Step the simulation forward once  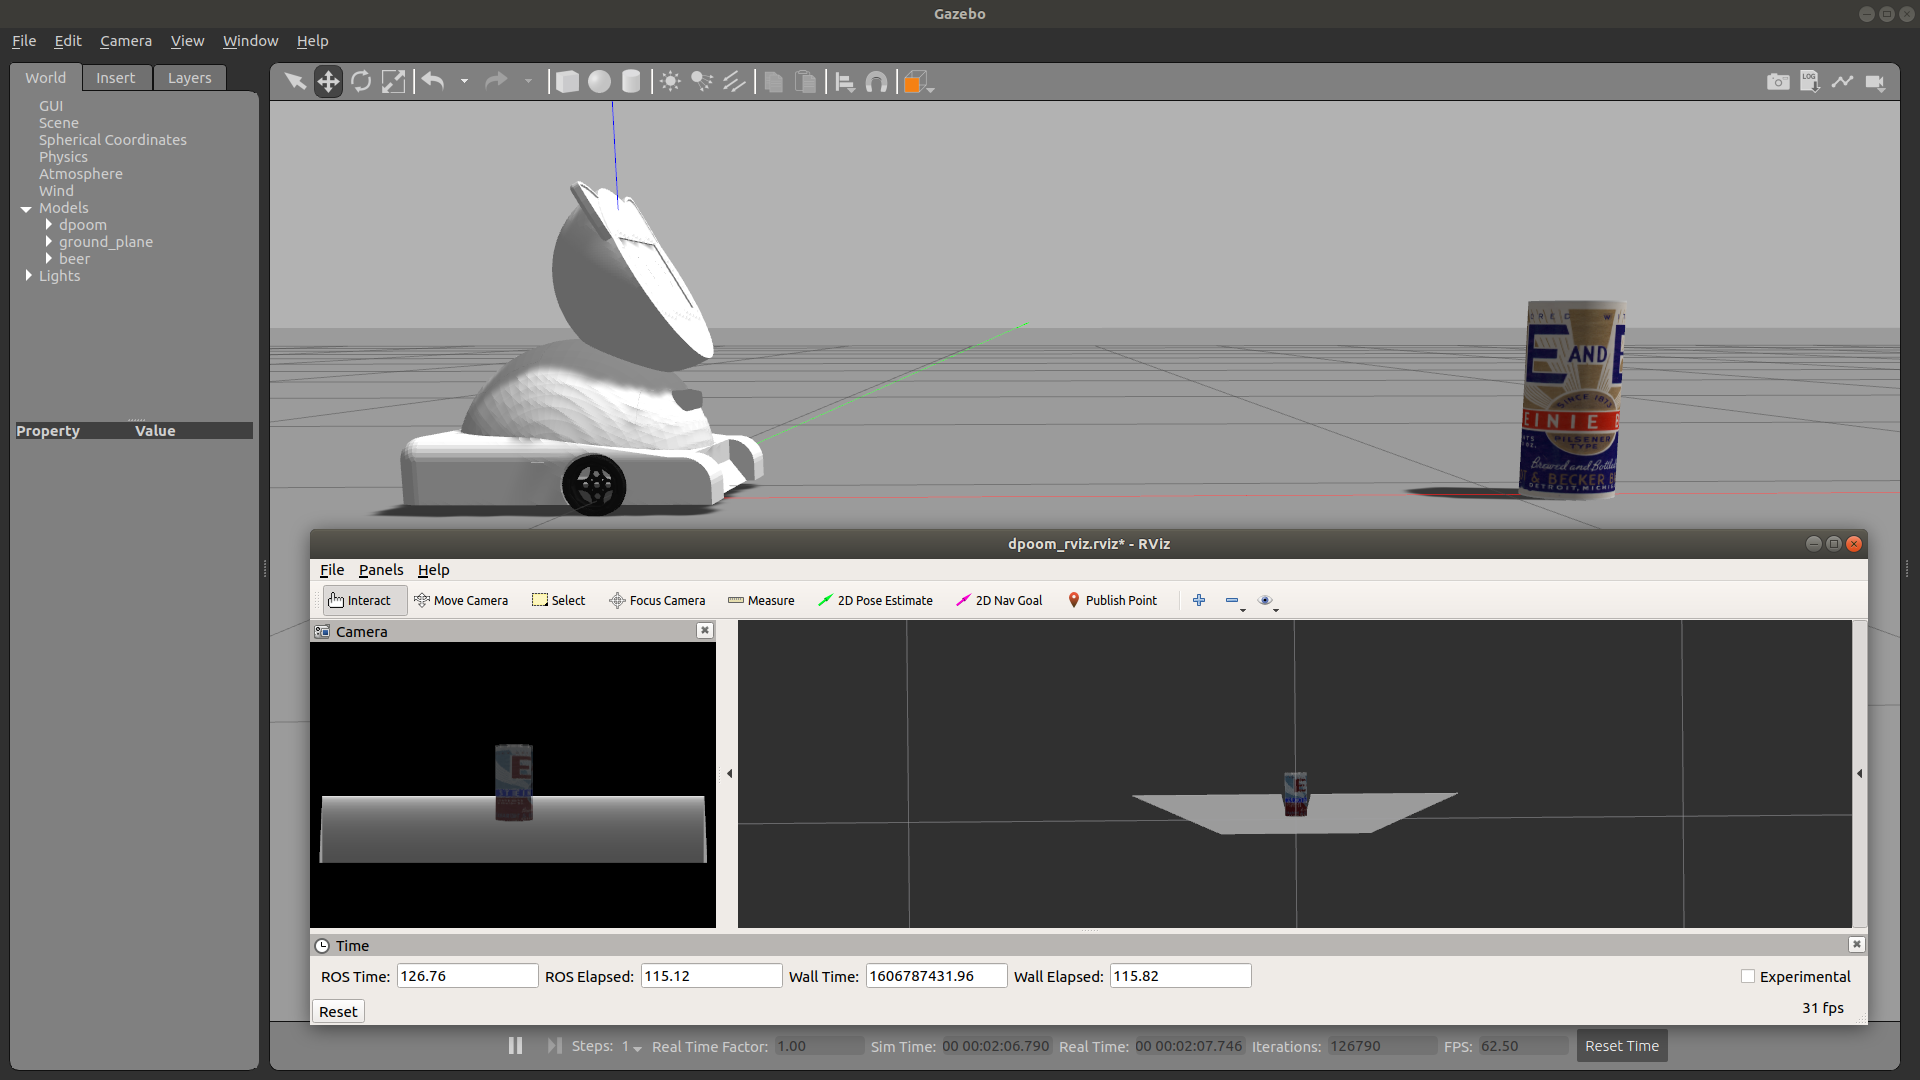point(554,1046)
